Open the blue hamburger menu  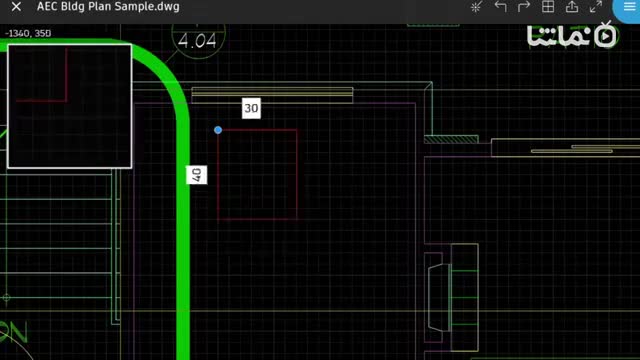coord(629,8)
